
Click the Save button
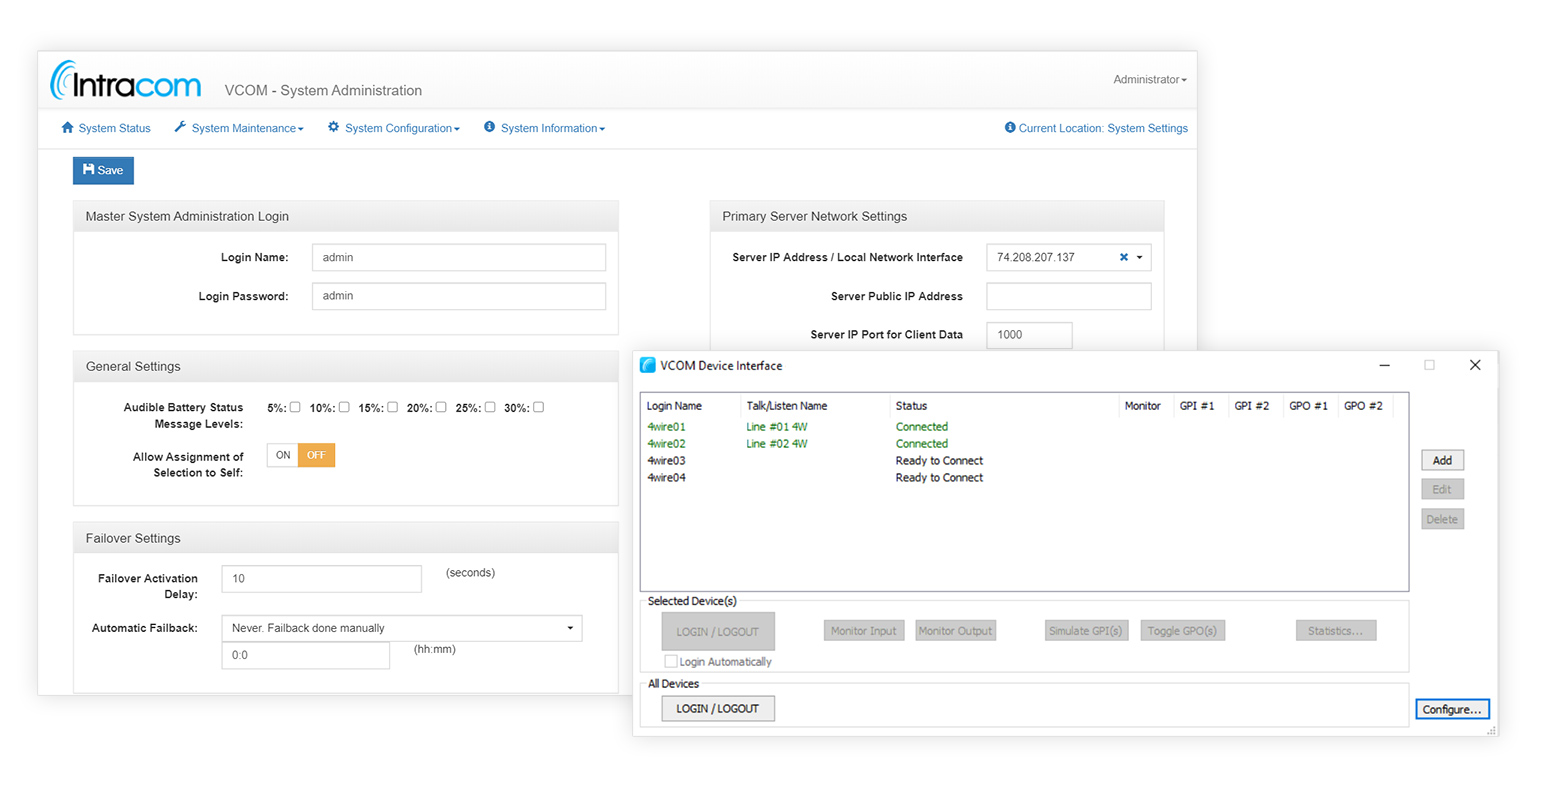tap(103, 170)
